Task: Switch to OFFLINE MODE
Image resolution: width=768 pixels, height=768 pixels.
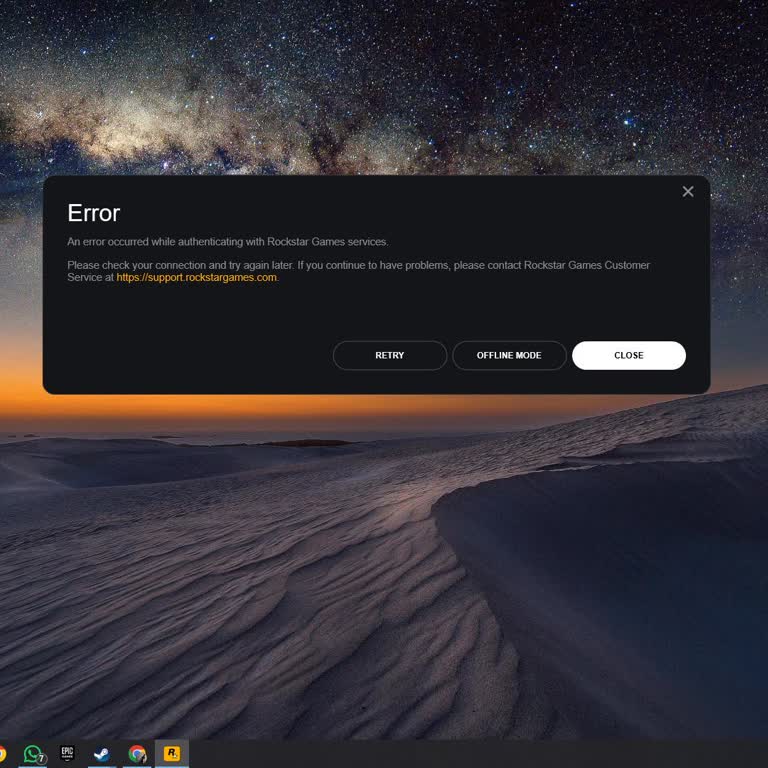Action: (509, 356)
